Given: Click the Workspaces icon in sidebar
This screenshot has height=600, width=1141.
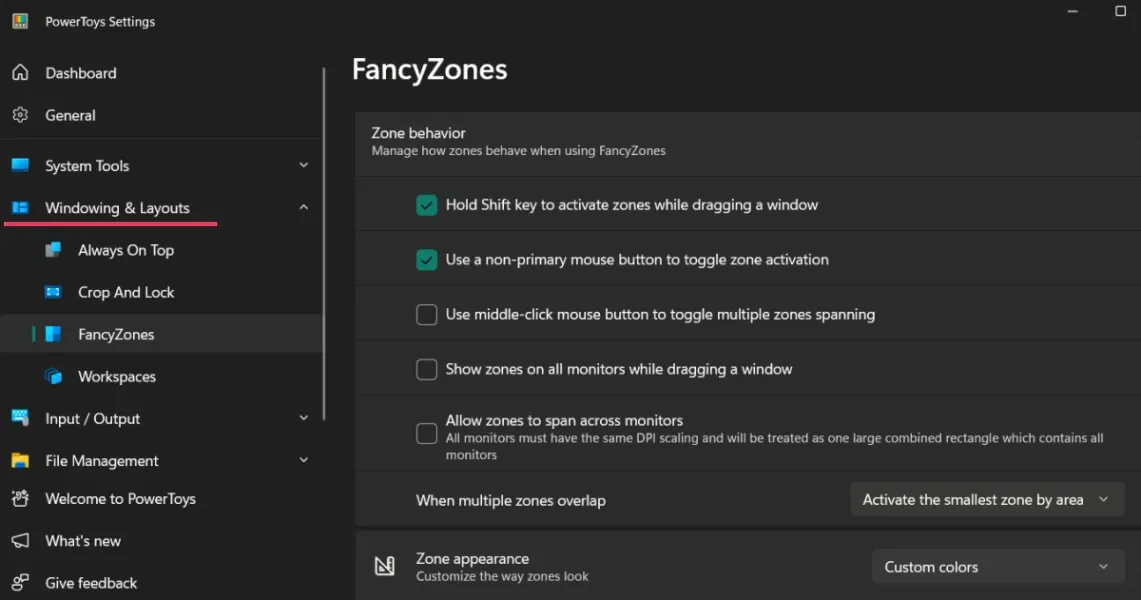Looking at the screenshot, I should [54, 377].
